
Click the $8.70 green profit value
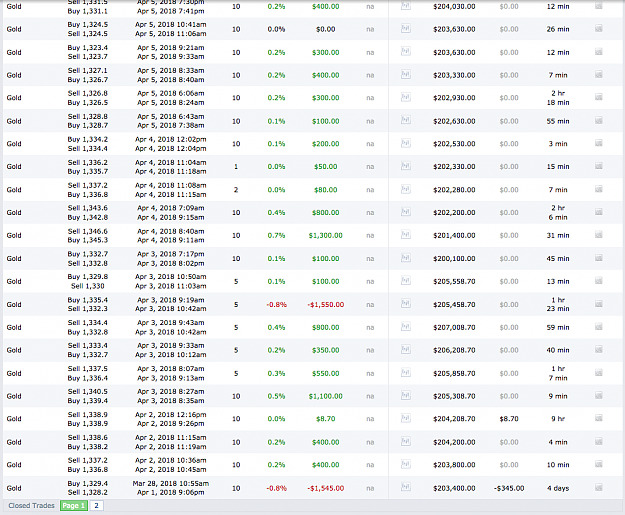[x=326, y=419]
